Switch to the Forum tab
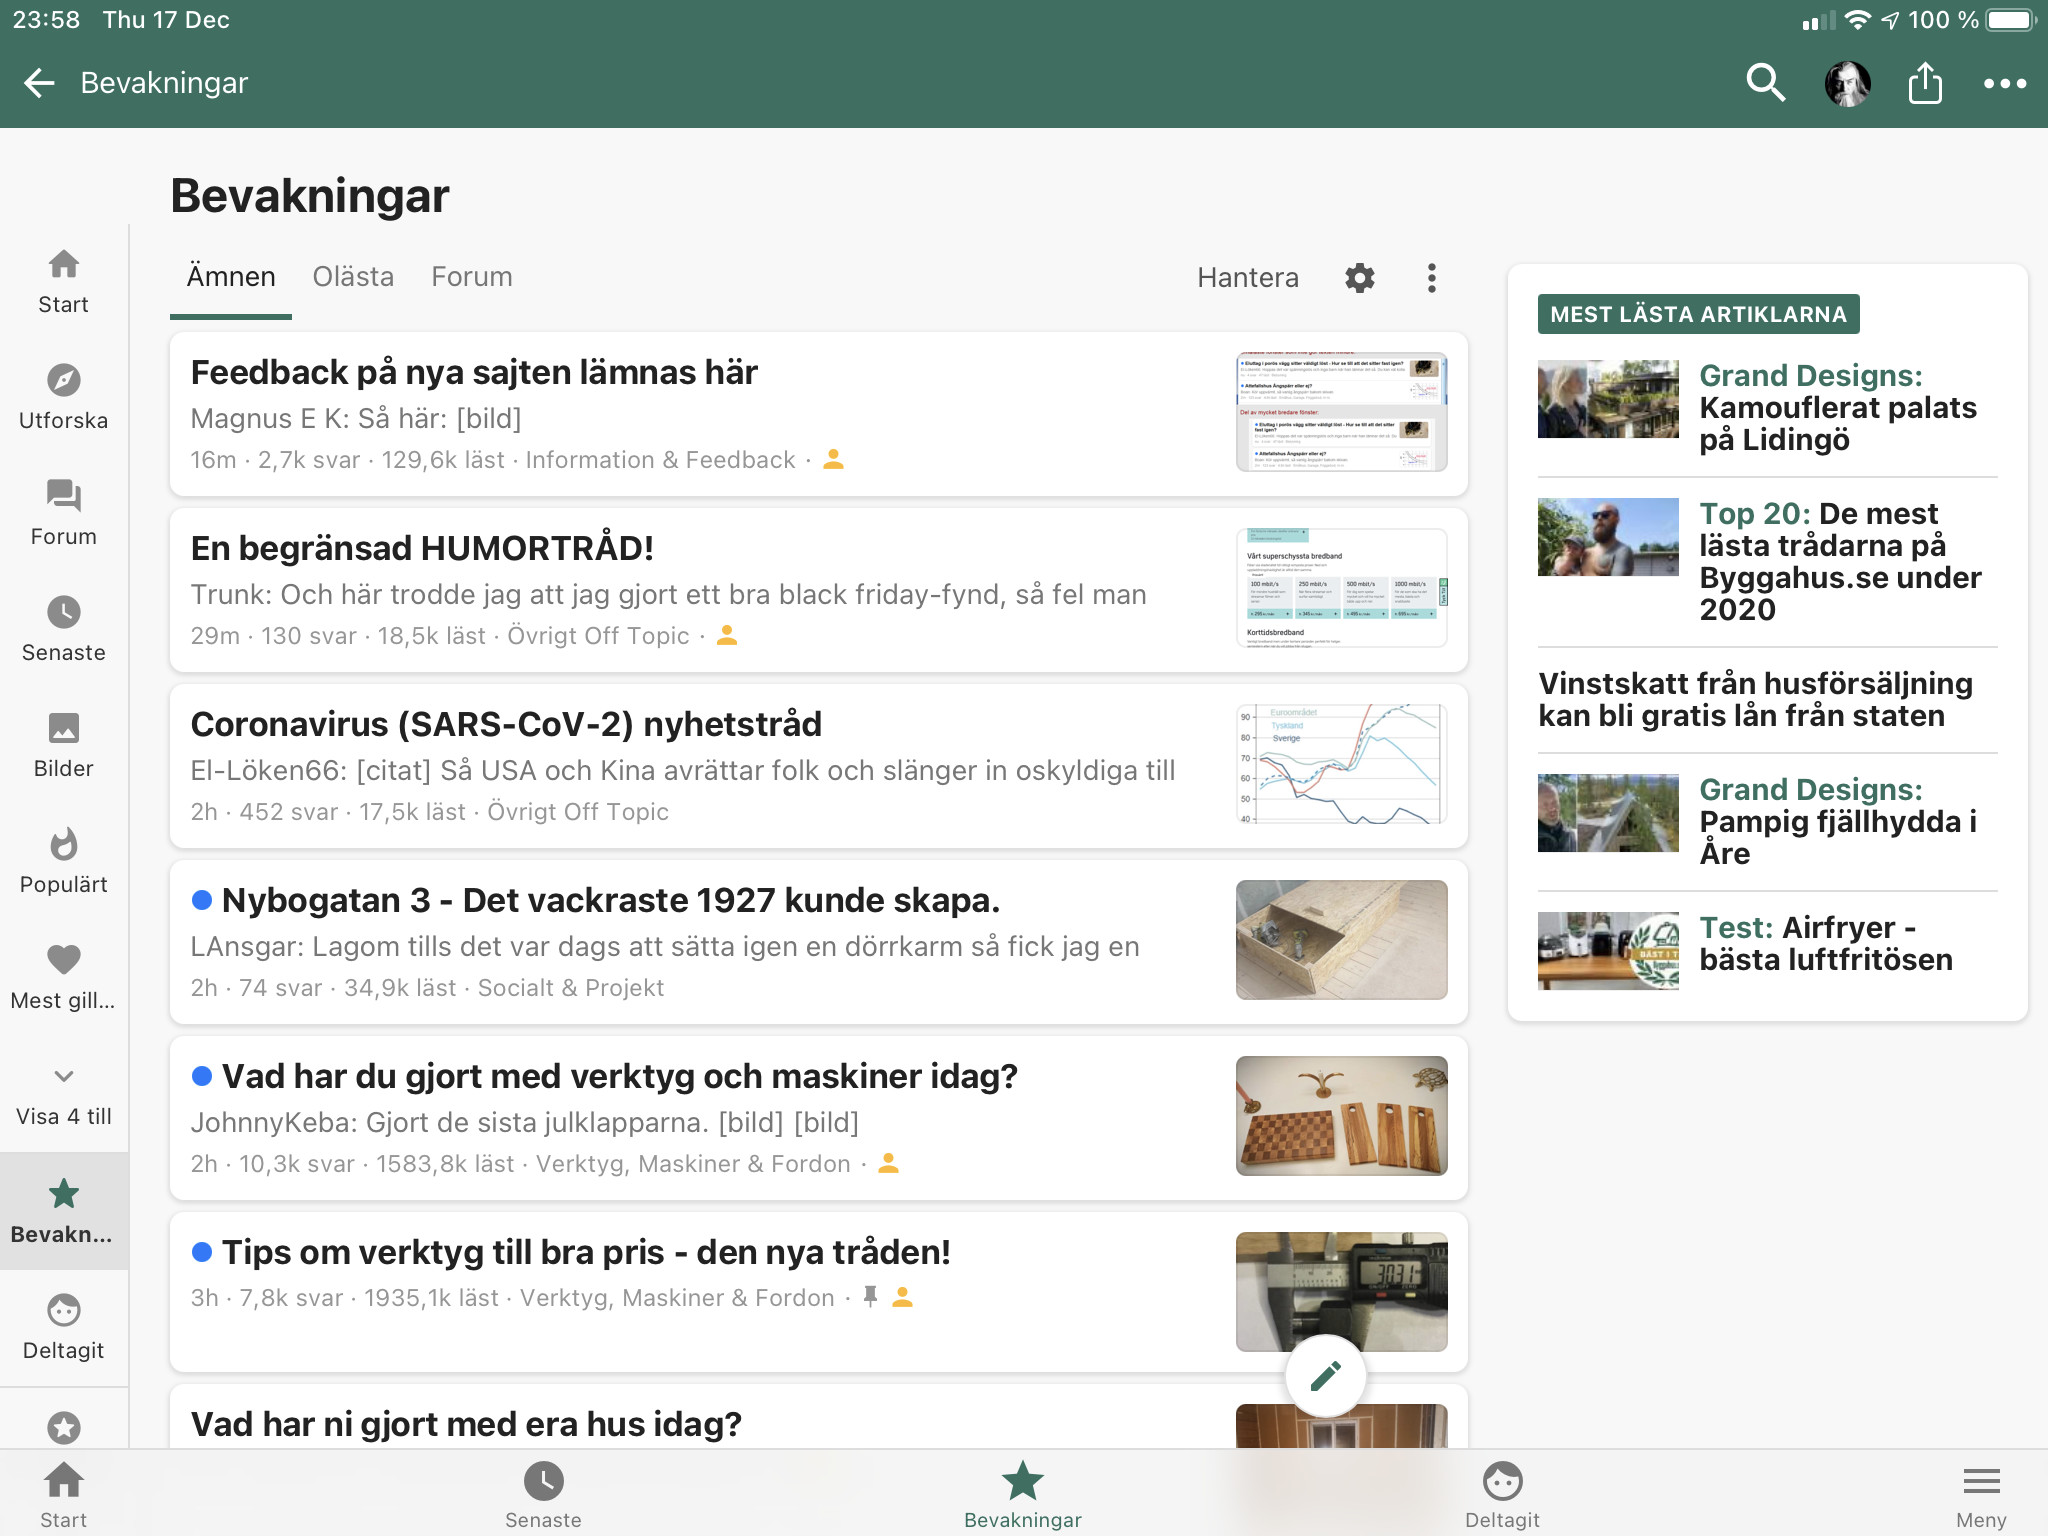The image size is (2048, 1536). point(471,277)
